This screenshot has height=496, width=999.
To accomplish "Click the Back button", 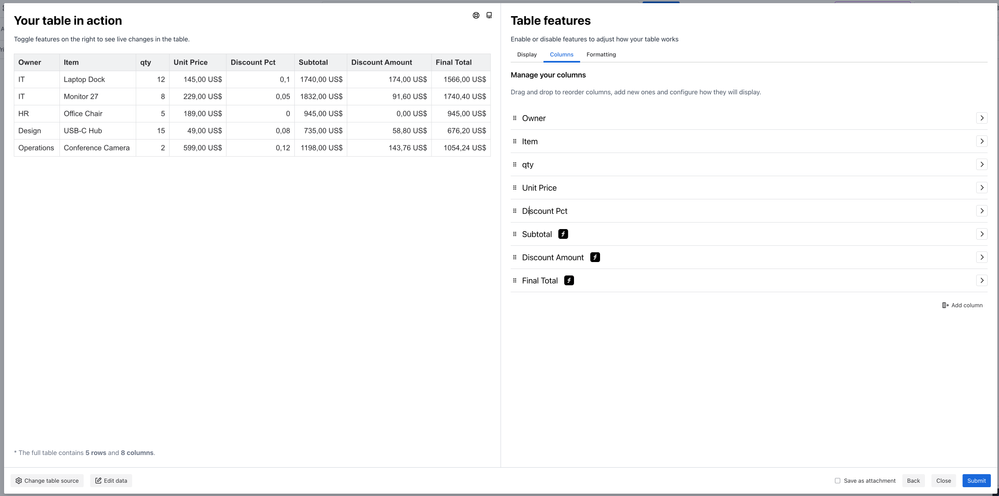I will (x=913, y=481).
